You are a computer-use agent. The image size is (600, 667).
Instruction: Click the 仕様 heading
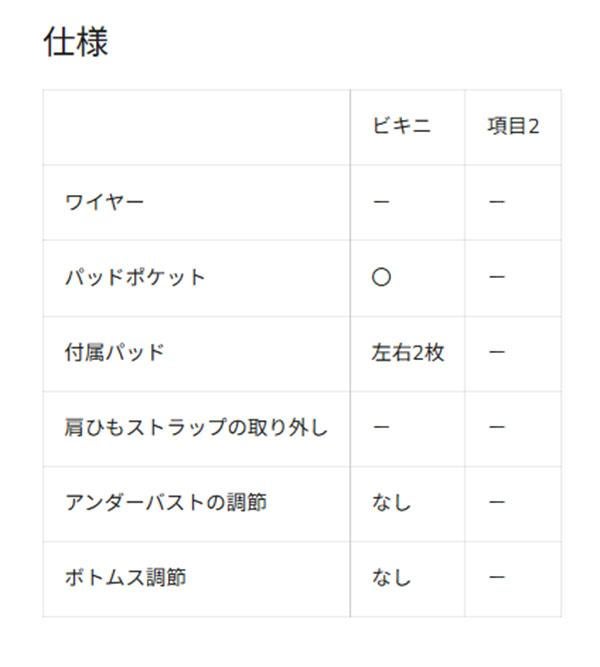point(76,42)
